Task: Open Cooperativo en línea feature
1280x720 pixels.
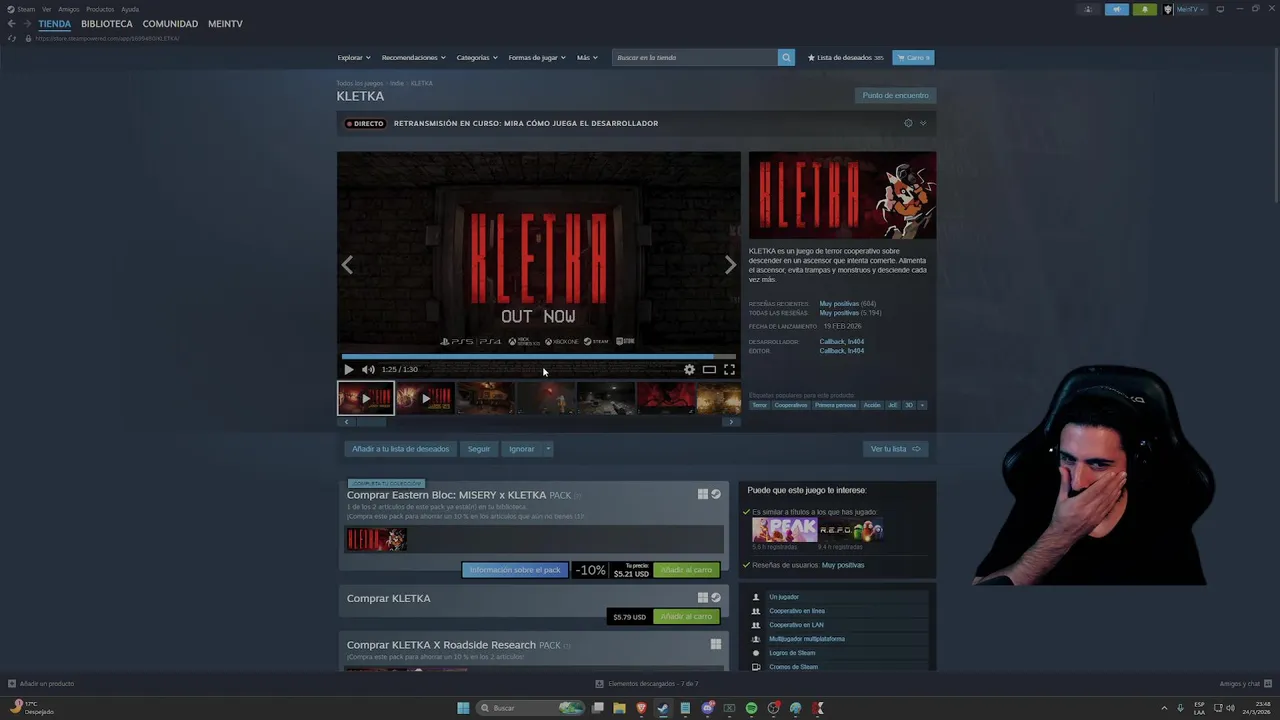Action: [797, 611]
